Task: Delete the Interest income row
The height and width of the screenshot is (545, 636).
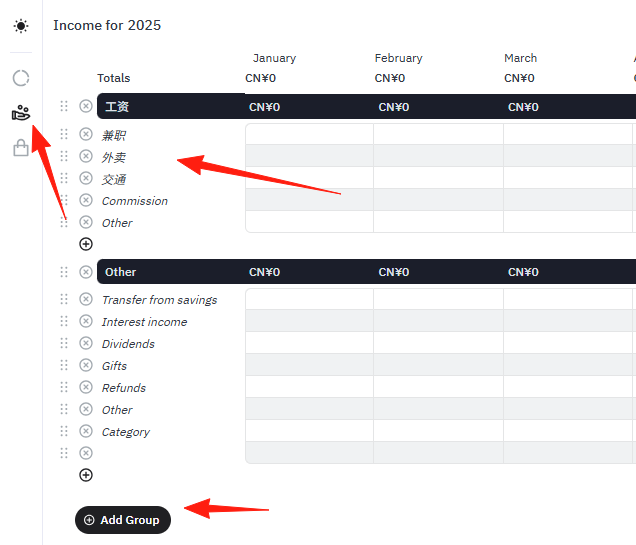Action: 86,321
